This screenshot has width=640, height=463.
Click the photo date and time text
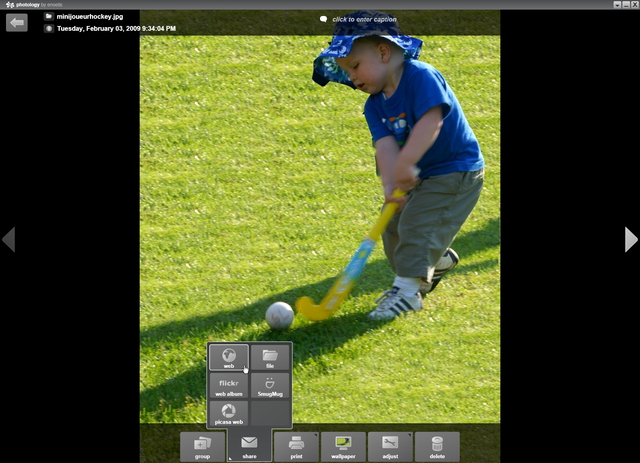116,29
